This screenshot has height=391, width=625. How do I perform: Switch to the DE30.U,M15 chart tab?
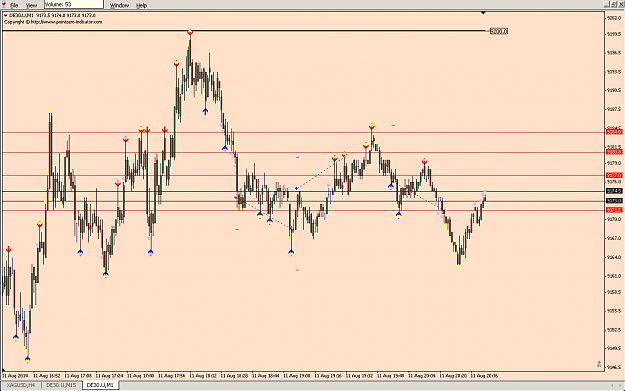click(61, 385)
